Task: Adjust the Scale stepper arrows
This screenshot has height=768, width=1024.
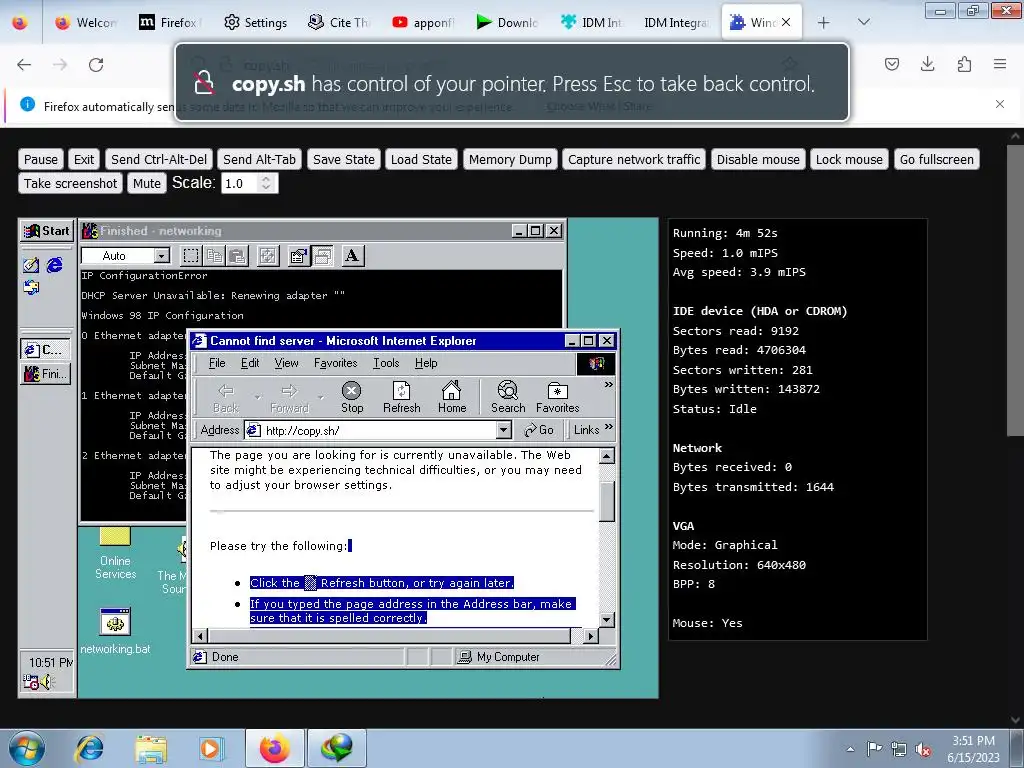Action: [266, 184]
